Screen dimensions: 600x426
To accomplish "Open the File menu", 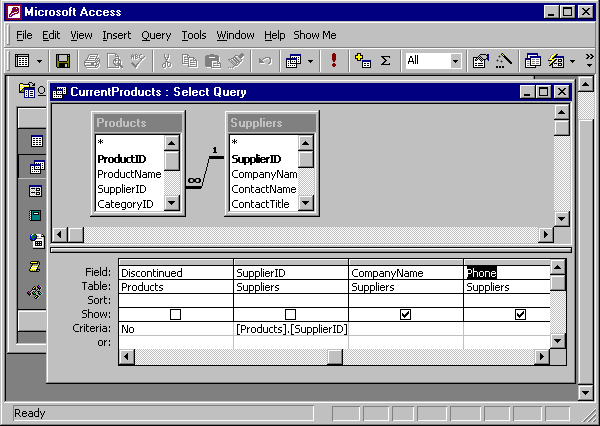I will [24, 35].
